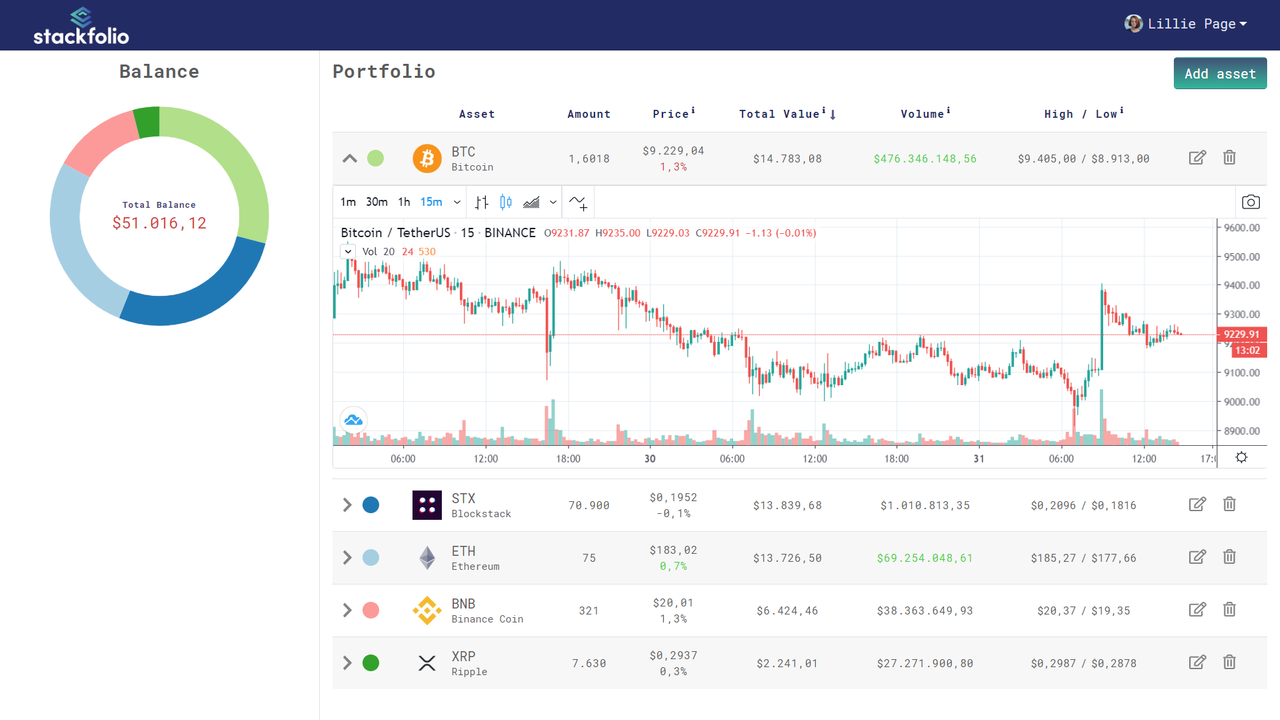
Task: Click the light blue ETH color dot
Action: click(x=371, y=558)
